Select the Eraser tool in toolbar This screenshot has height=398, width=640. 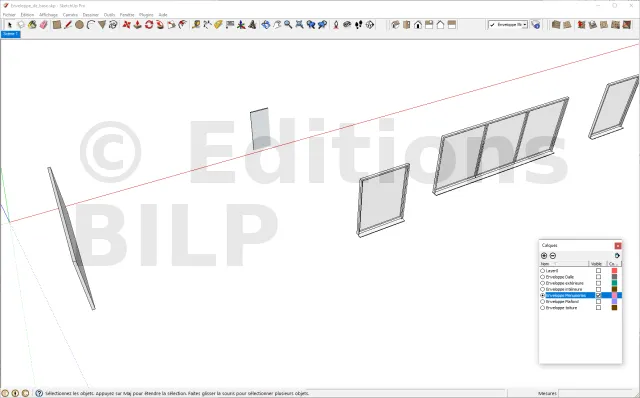[x=43, y=24]
